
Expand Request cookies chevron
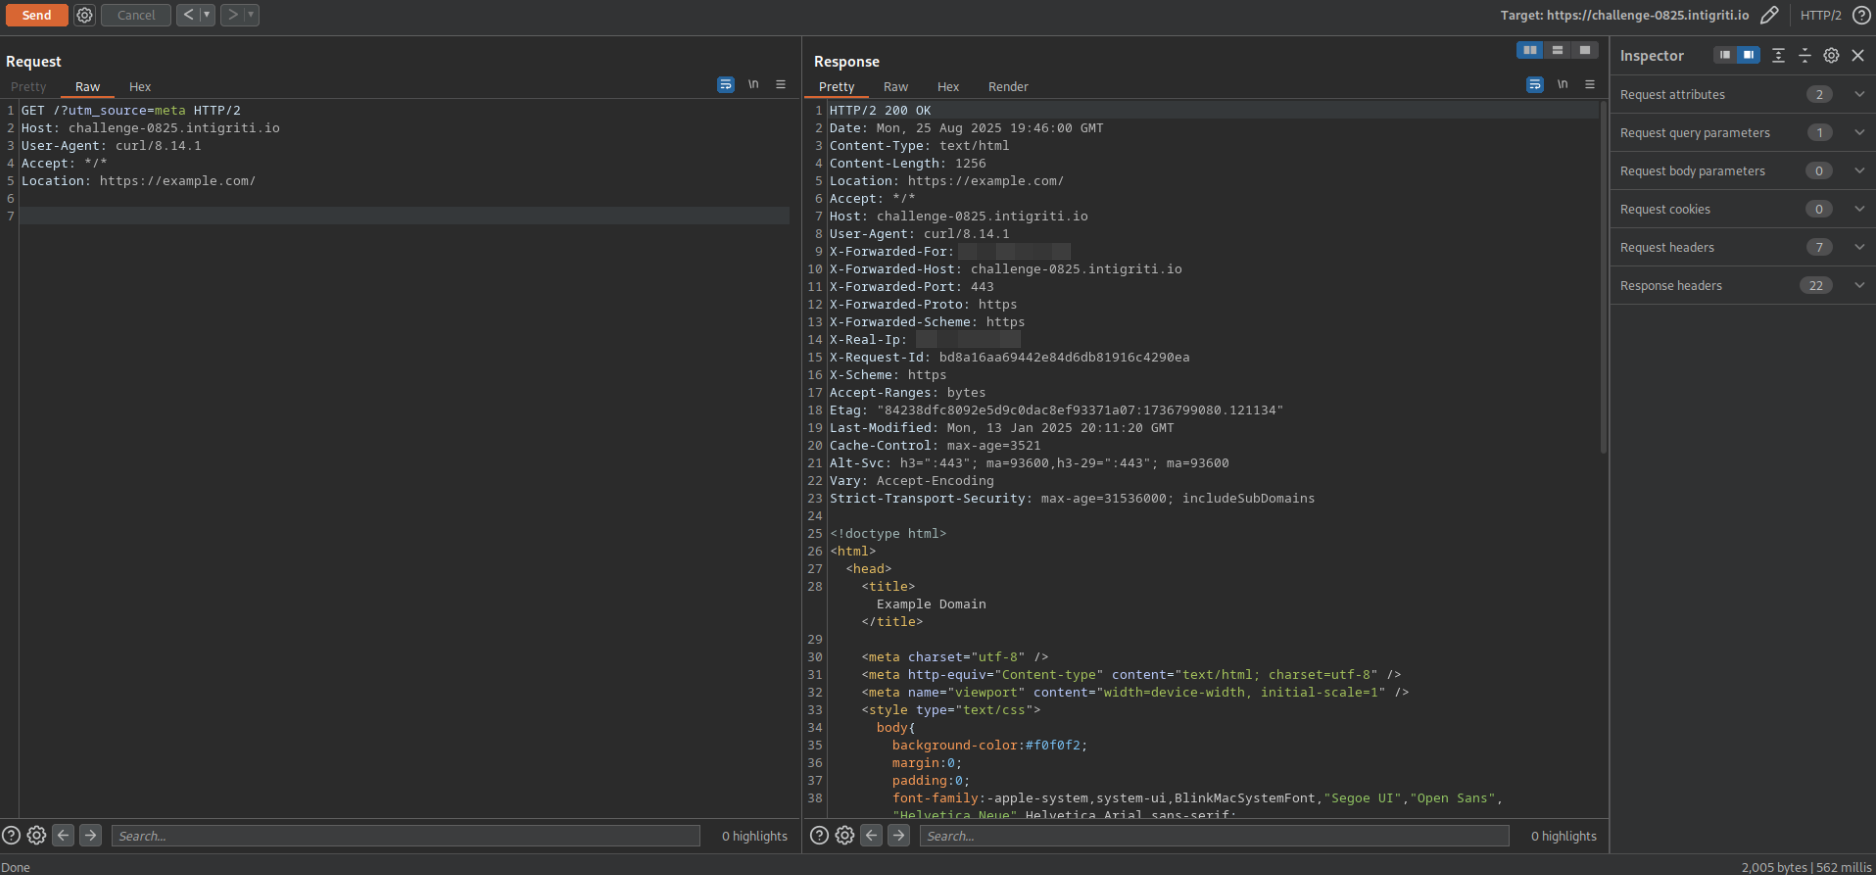[1859, 209]
